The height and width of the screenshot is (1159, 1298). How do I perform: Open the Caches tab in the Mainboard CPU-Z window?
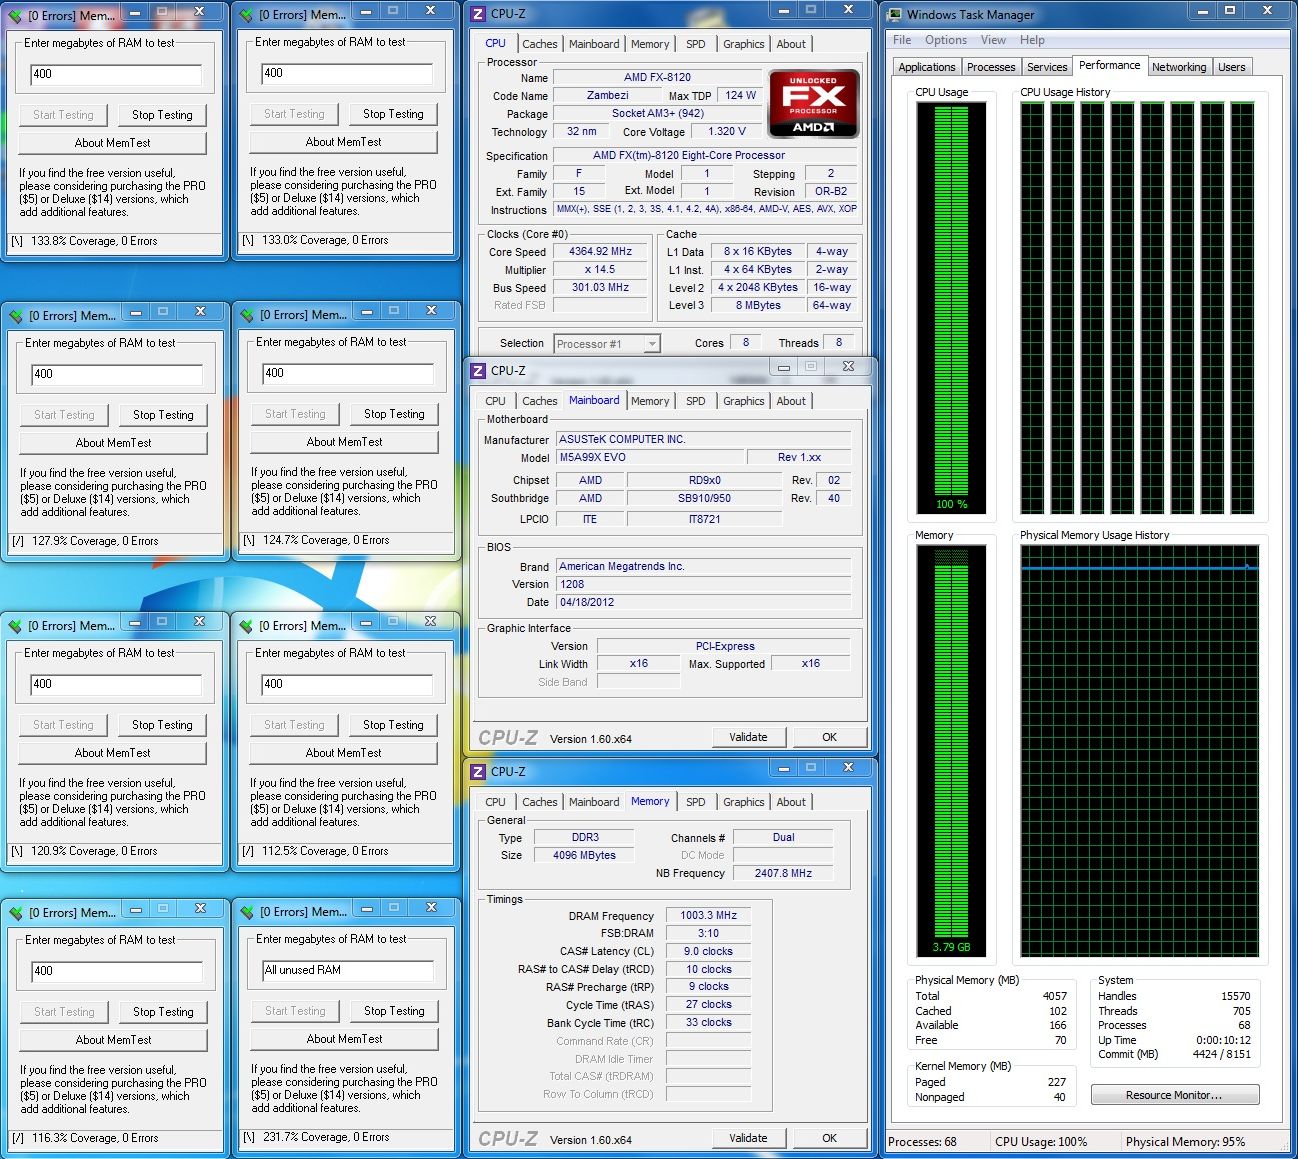coord(539,401)
